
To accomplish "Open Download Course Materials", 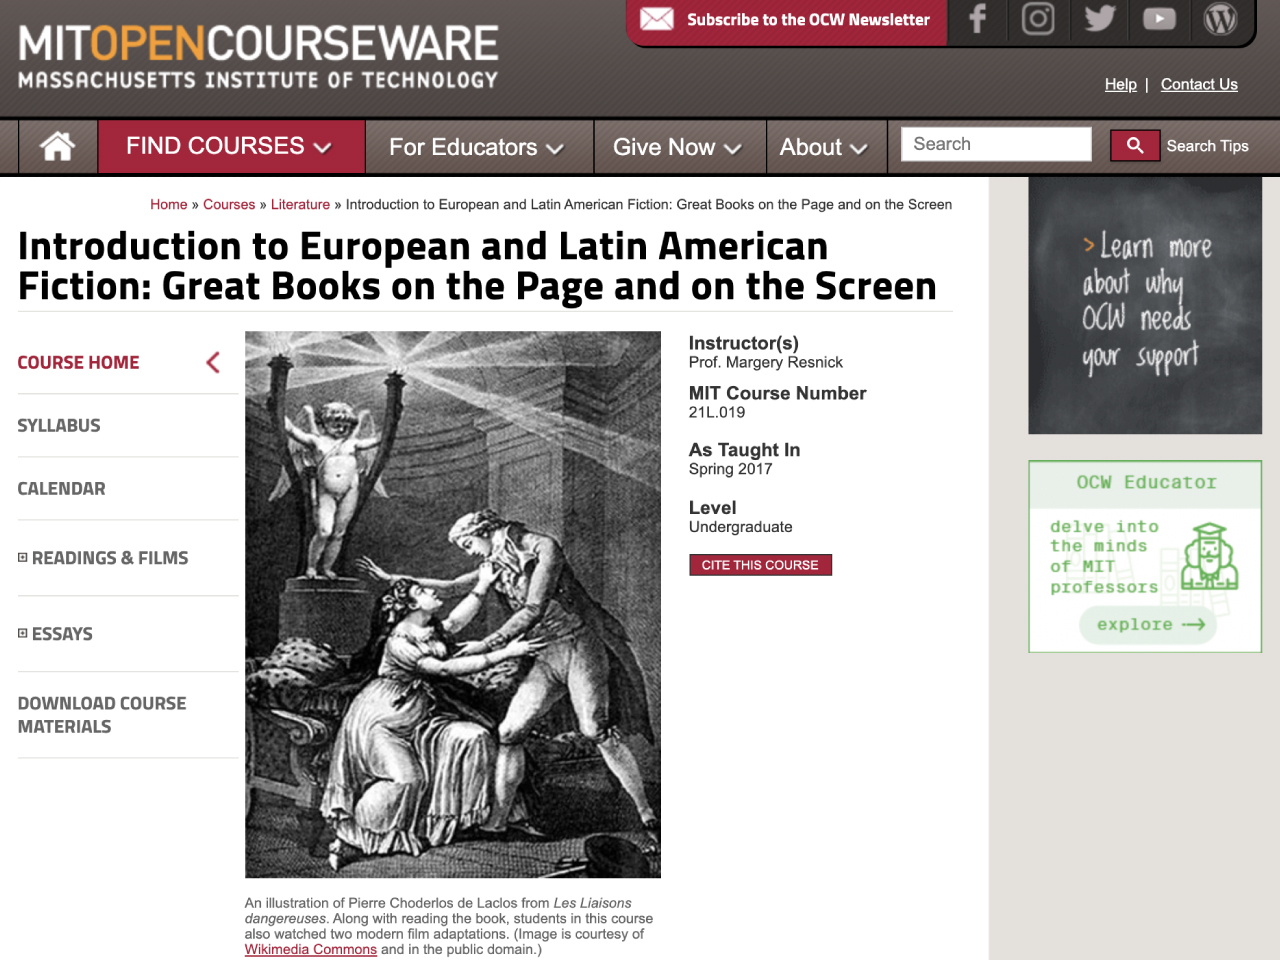I will (102, 715).
